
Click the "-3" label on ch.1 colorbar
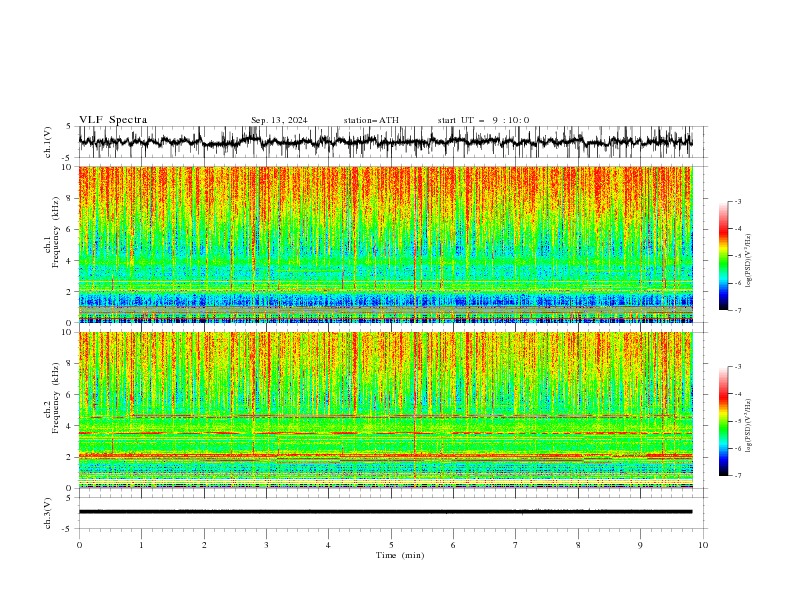[x=737, y=201]
